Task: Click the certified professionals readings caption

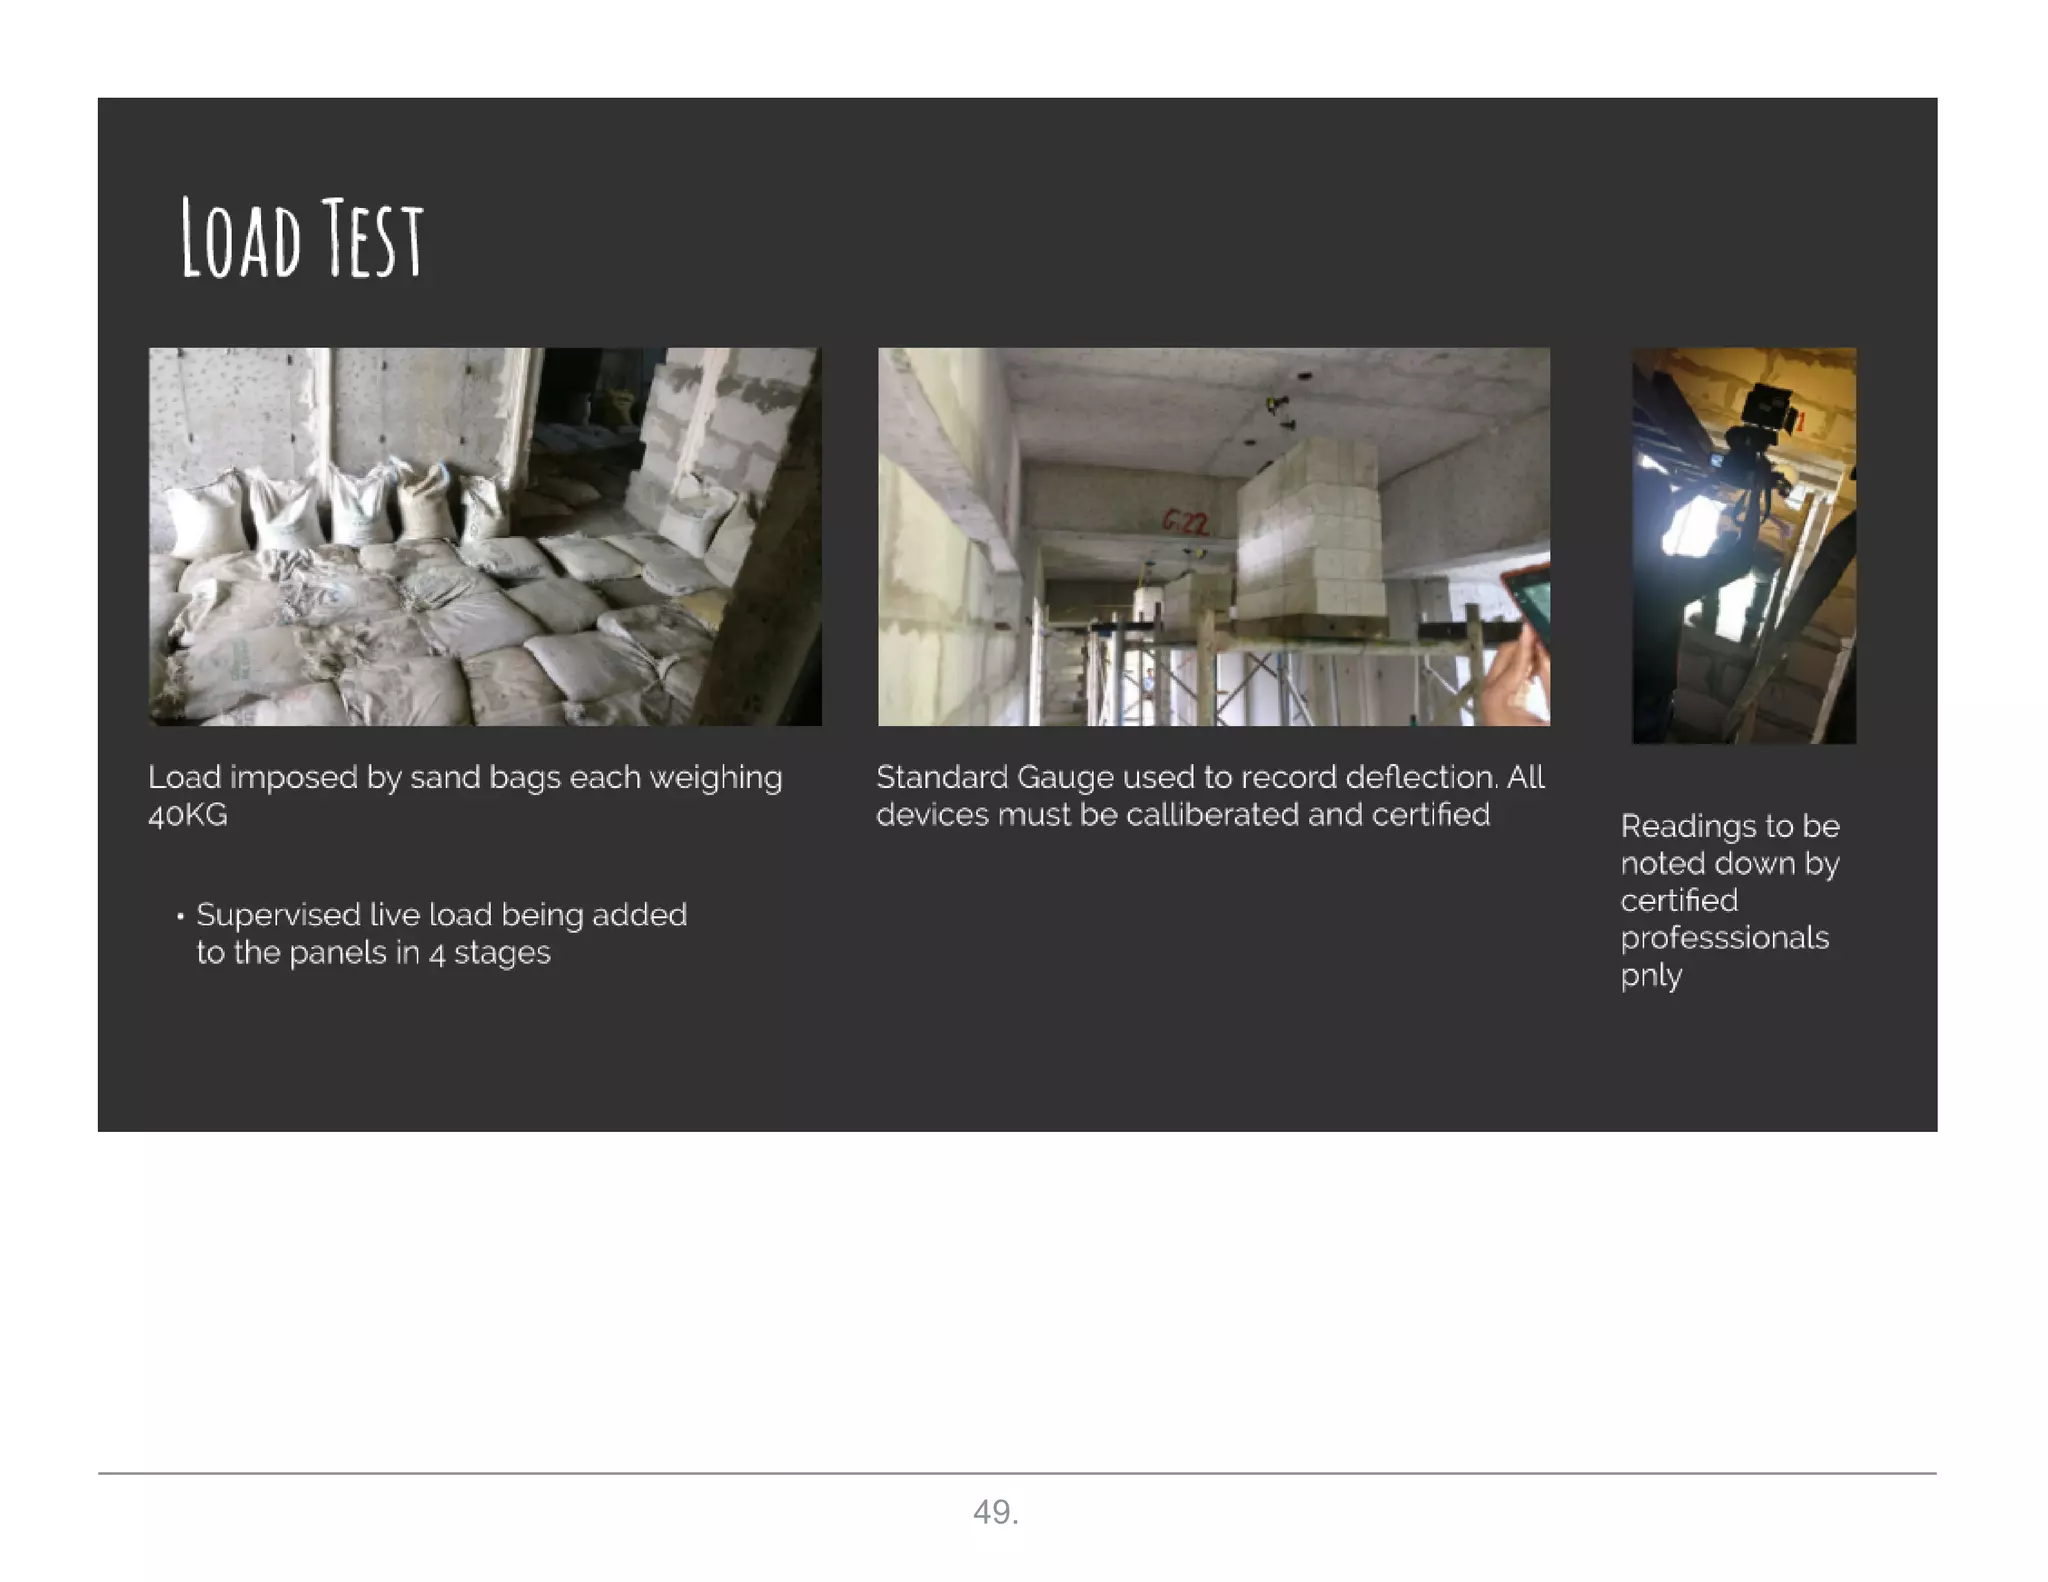Action: point(1729,899)
